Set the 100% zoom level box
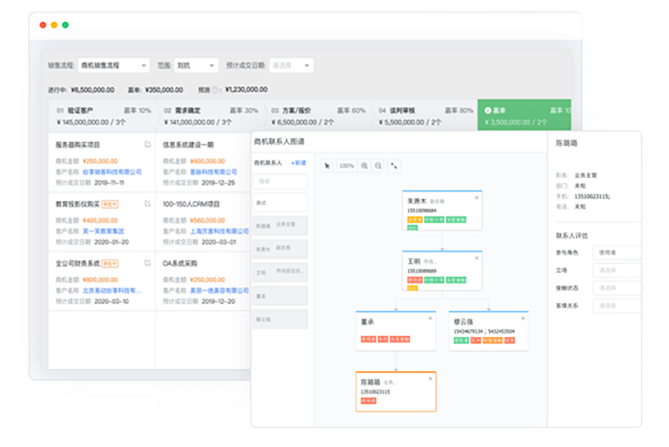This screenshot has width=669, height=447. pyautogui.click(x=346, y=166)
